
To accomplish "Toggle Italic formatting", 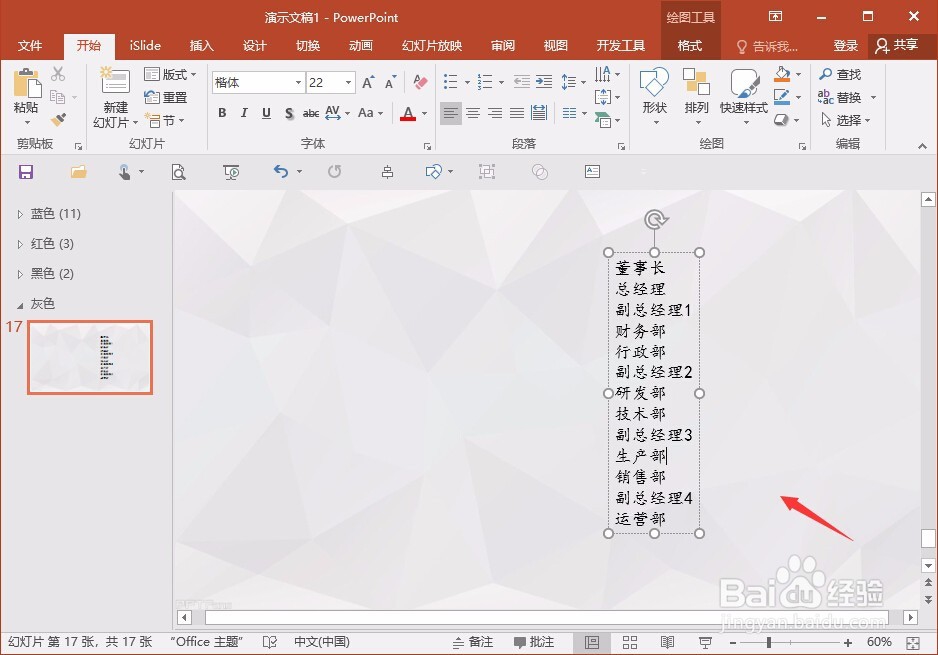I will click(x=244, y=113).
